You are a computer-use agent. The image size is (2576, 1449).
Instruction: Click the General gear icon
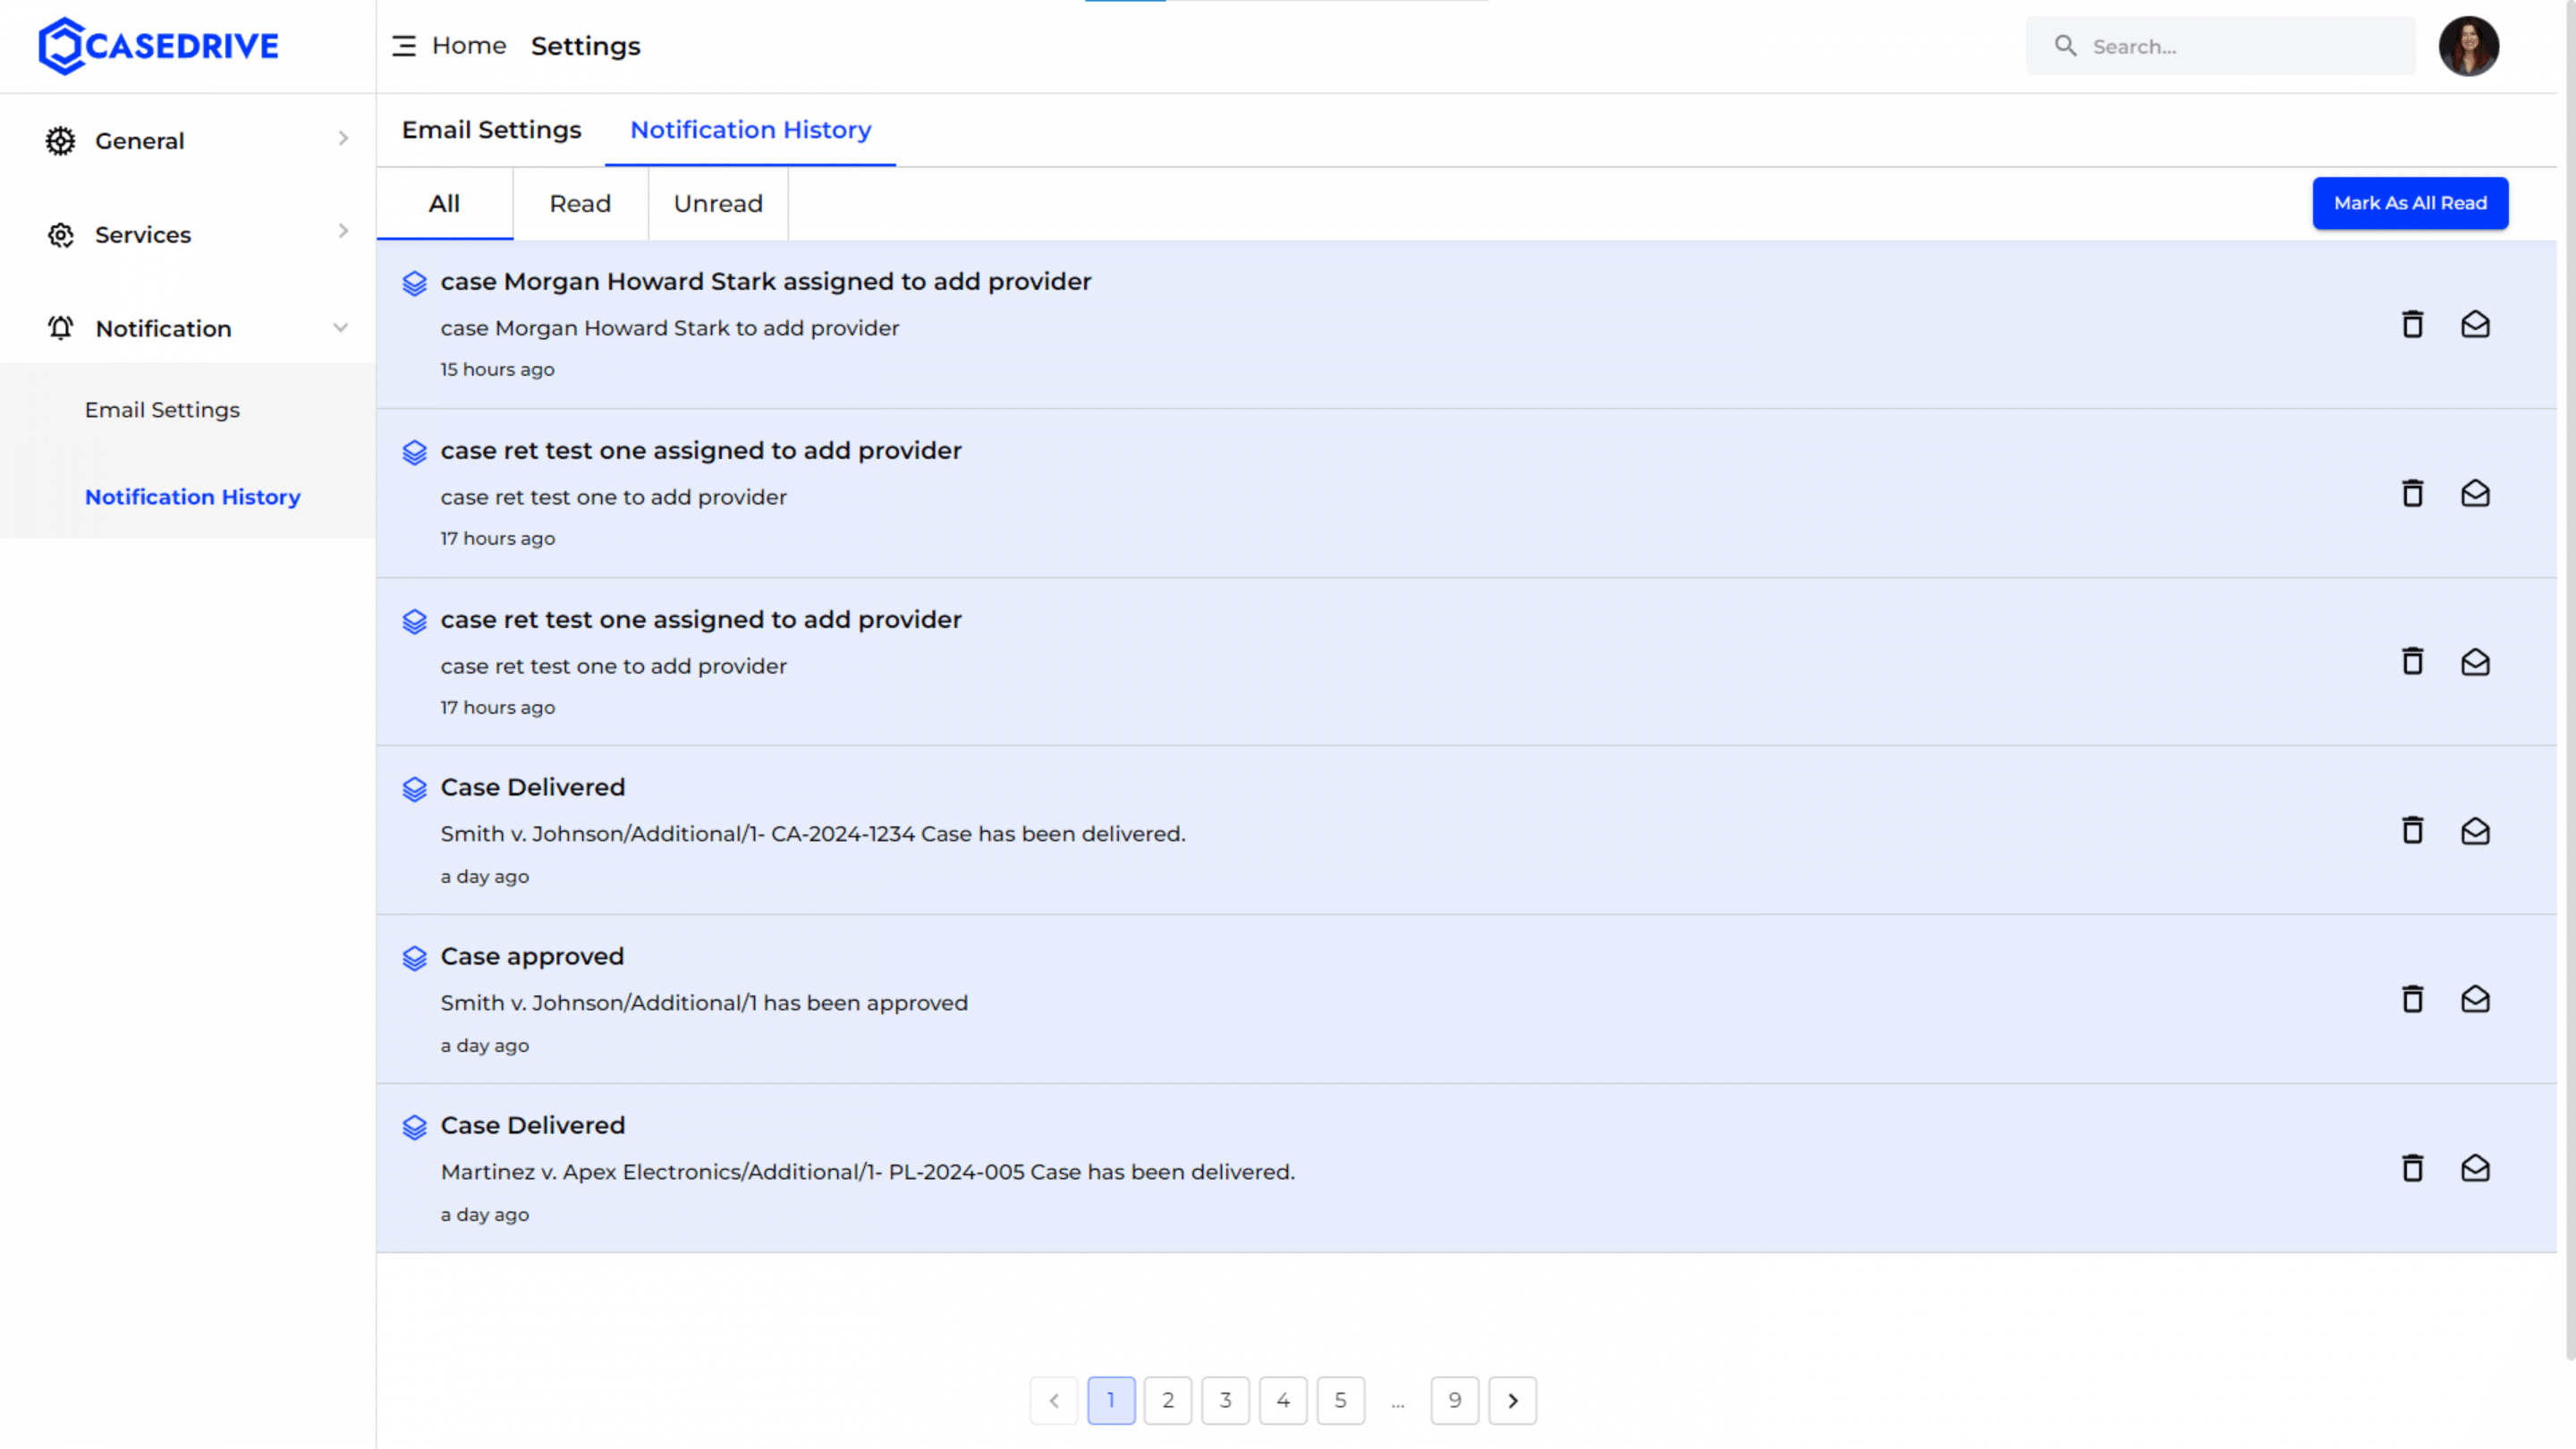click(x=60, y=141)
